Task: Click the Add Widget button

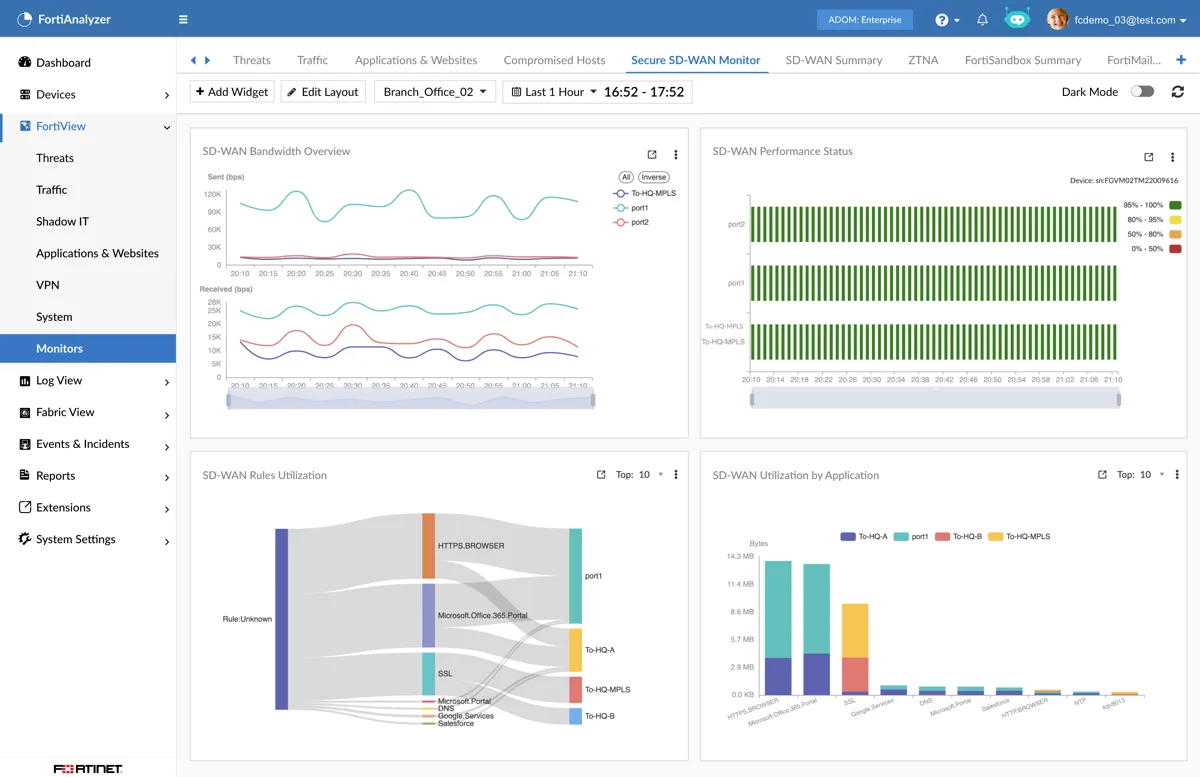Action: (232, 91)
